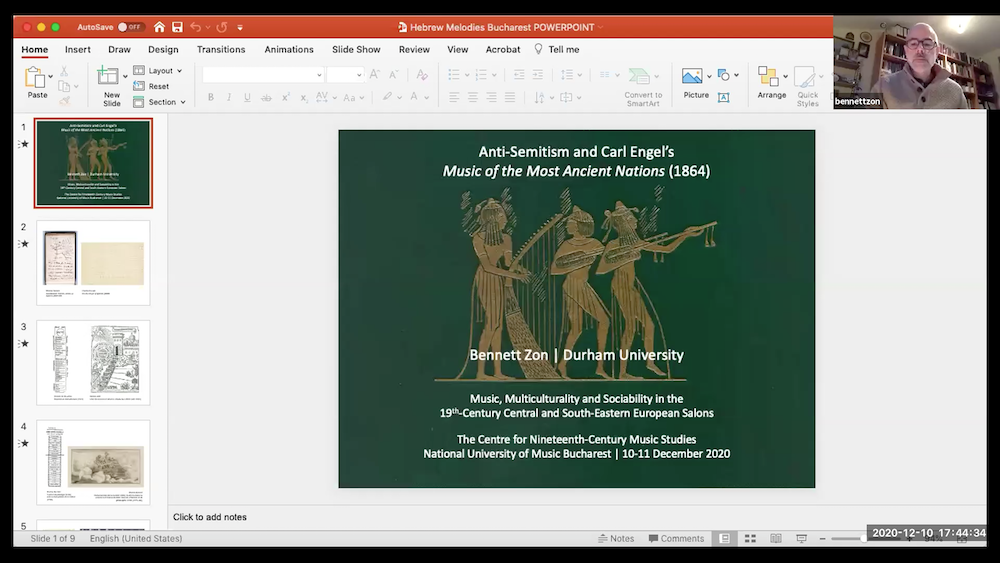Screen dimensions: 1000x563
Task: Toggle Bold formatting
Action: [210, 98]
